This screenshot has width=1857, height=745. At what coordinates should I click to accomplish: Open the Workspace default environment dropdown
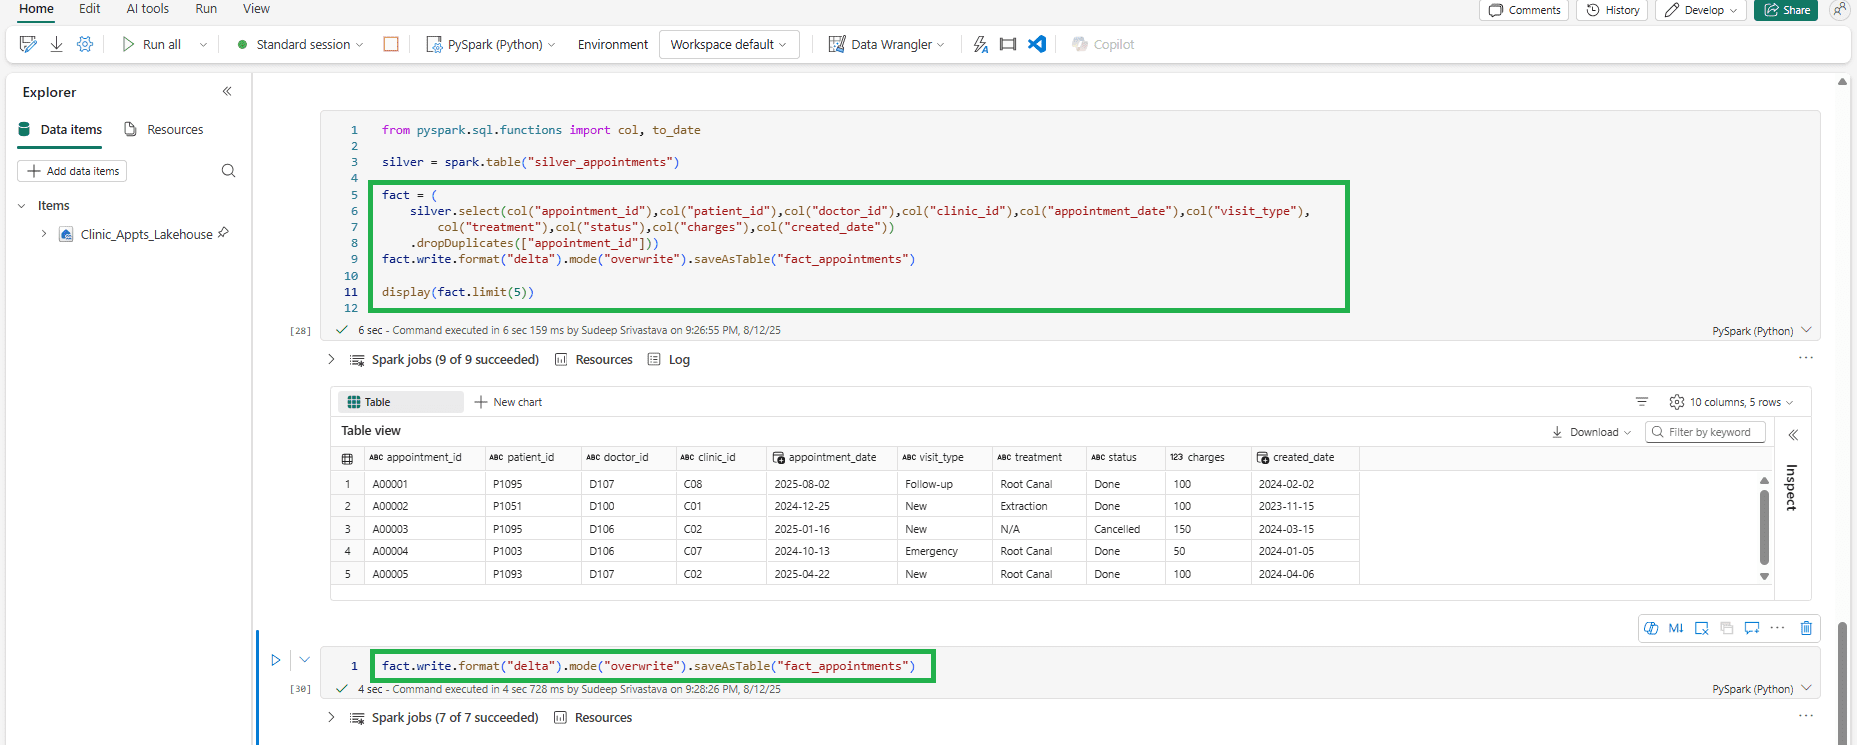(x=729, y=44)
